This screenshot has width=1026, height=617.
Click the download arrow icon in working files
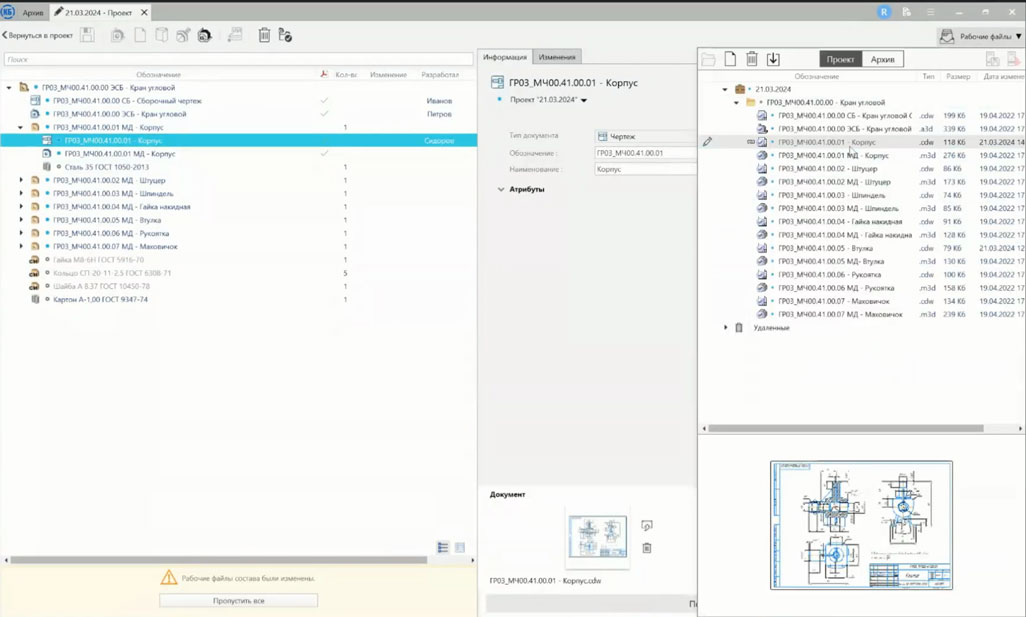pyautogui.click(x=773, y=59)
